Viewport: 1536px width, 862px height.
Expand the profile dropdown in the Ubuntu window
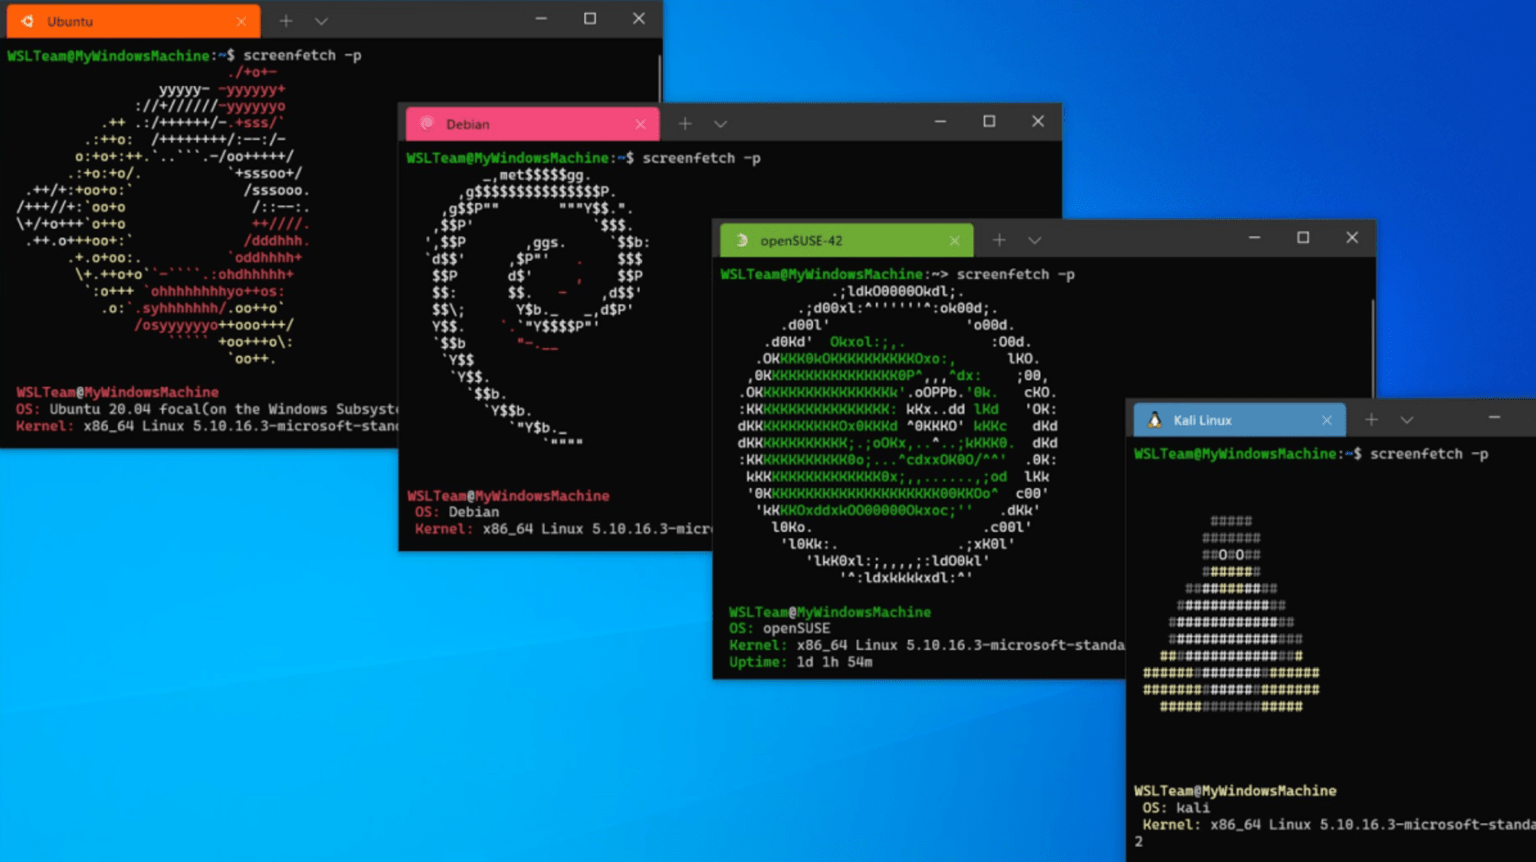click(x=321, y=21)
